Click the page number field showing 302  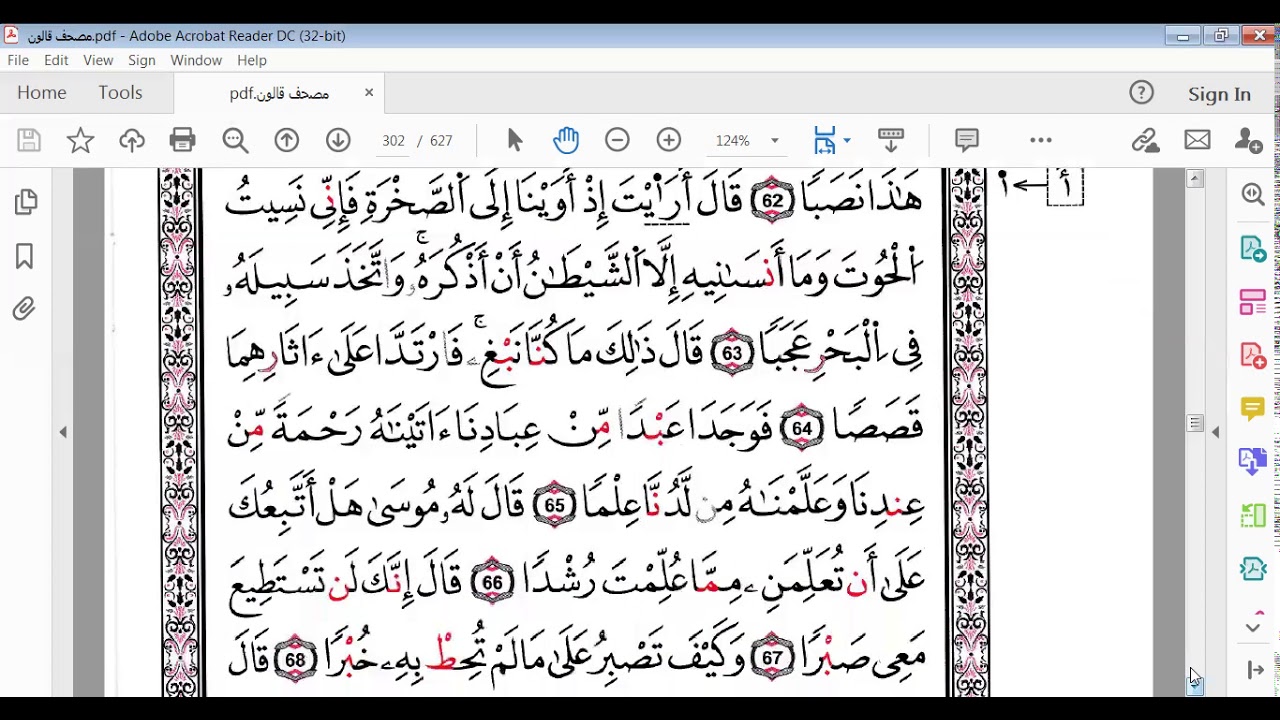pos(393,141)
